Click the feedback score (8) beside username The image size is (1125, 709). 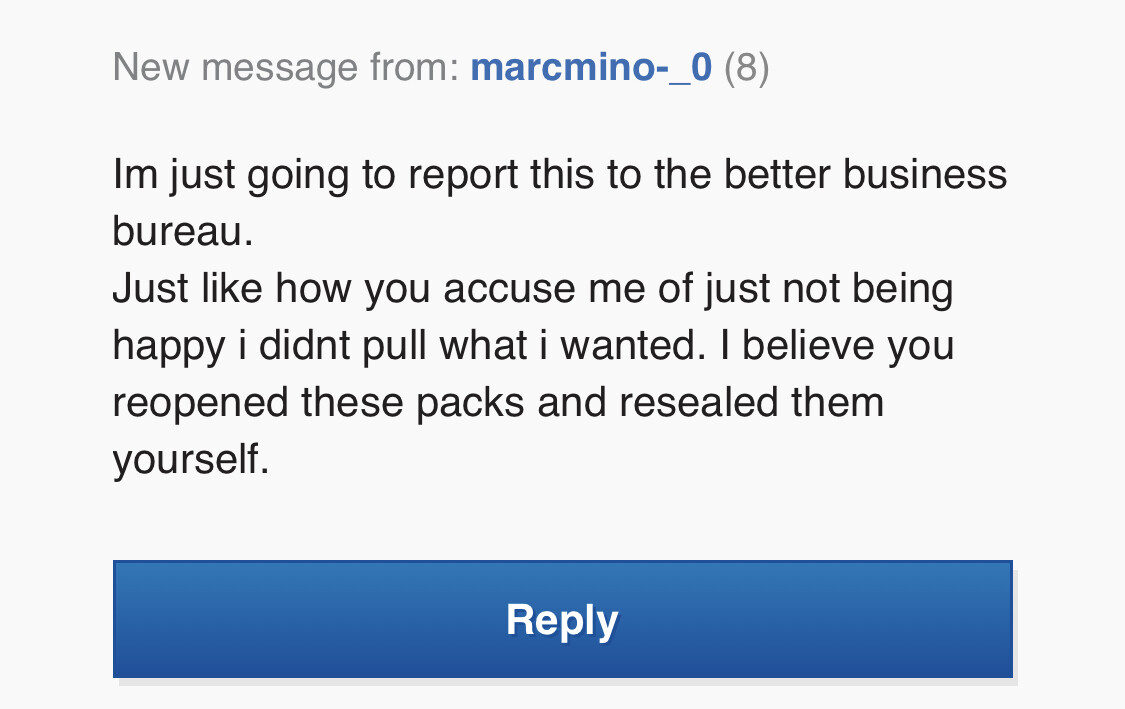tap(747, 68)
